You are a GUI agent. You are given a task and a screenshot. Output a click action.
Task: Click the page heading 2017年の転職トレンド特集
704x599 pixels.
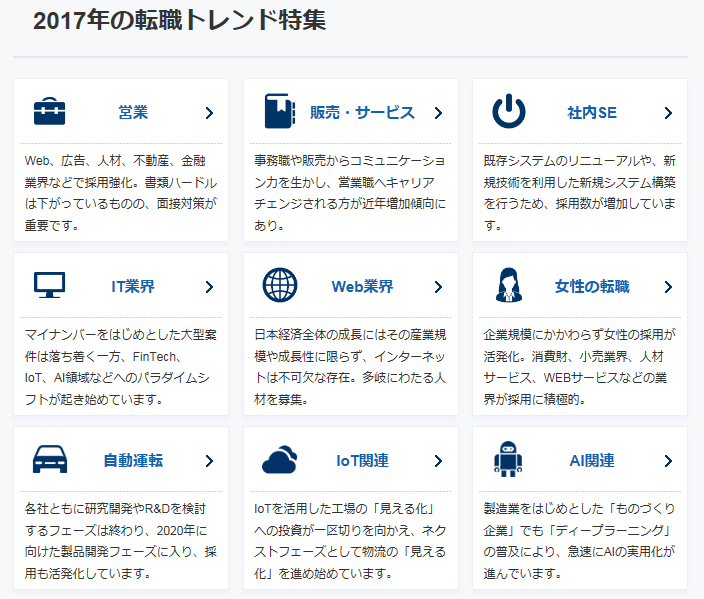point(180,20)
